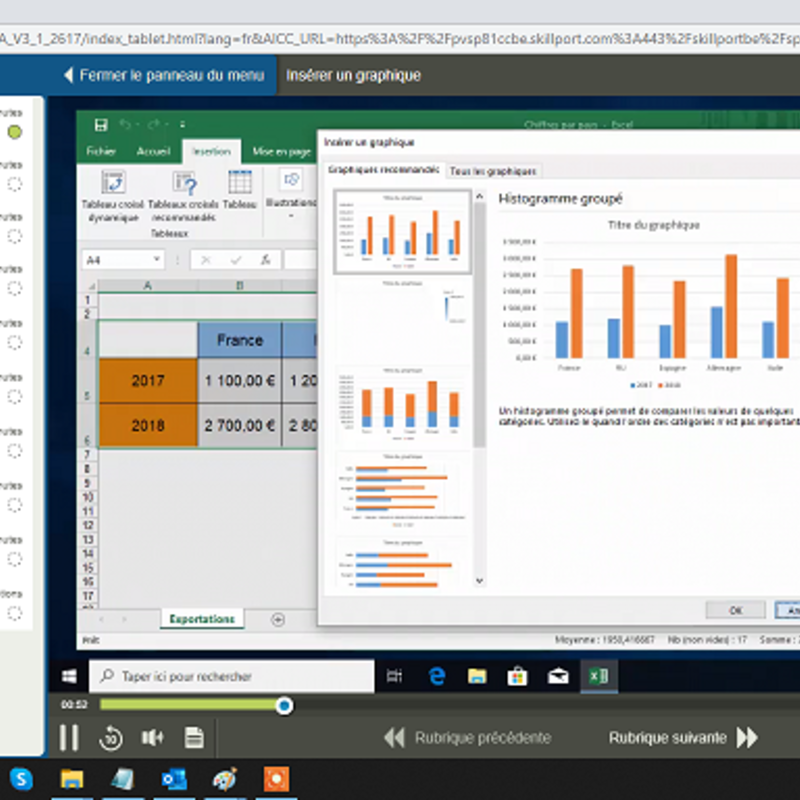Click the select-all corner of the sheet
Image resolution: width=800 pixels, height=800 pixels.
90,286
